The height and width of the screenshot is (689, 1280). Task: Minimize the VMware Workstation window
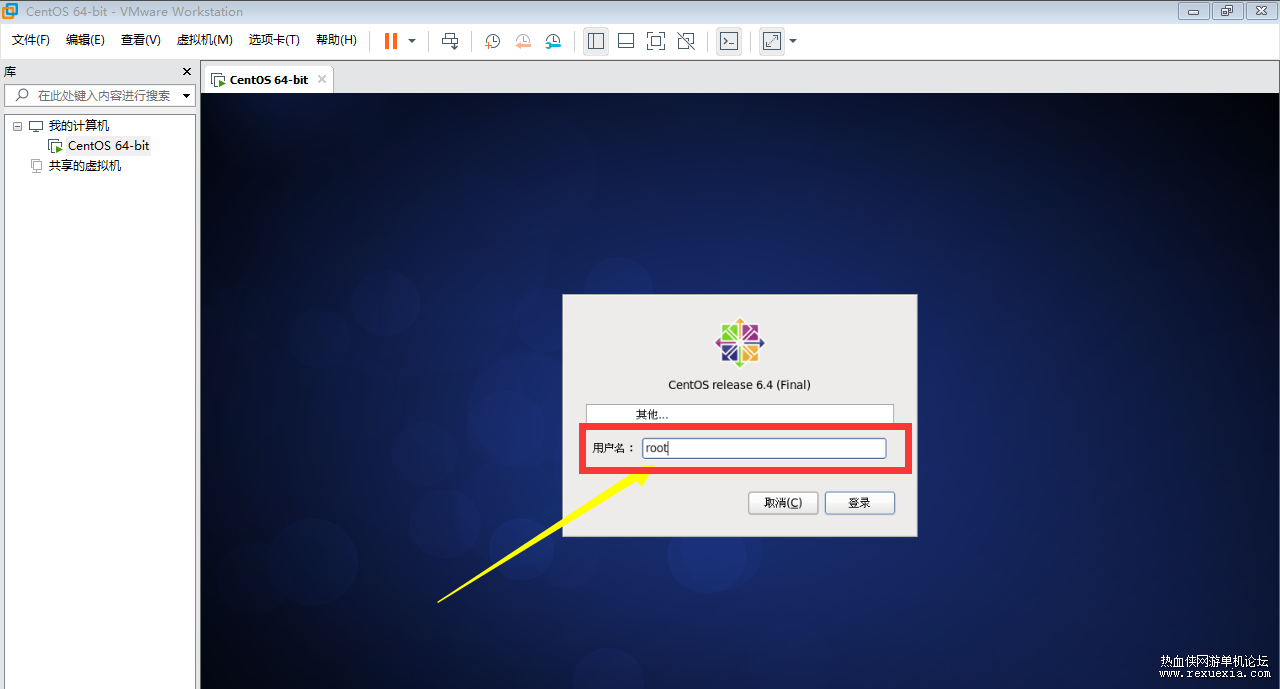tap(1194, 11)
